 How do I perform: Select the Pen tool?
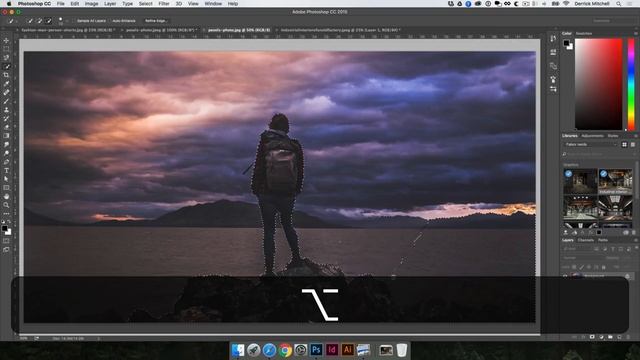[6, 162]
